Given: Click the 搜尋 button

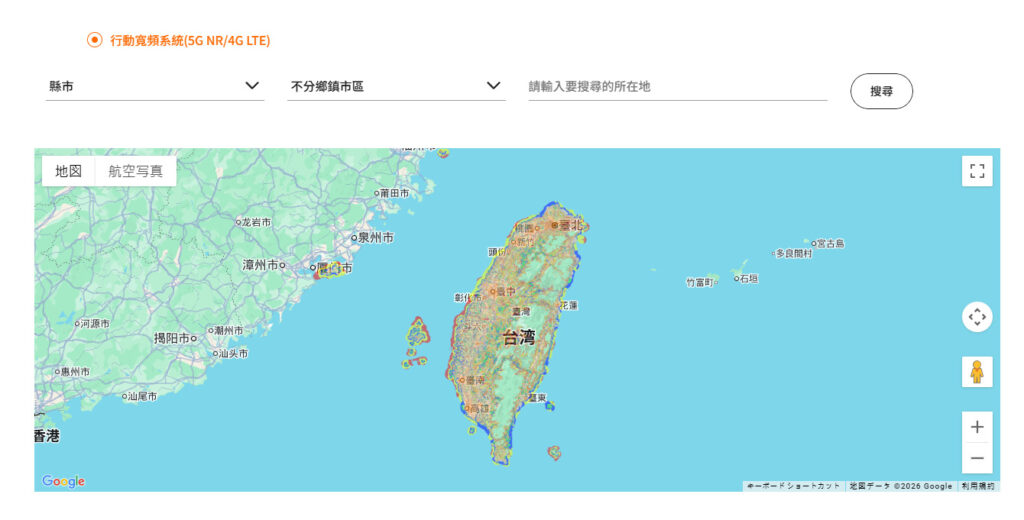Looking at the screenshot, I should [881, 91].
